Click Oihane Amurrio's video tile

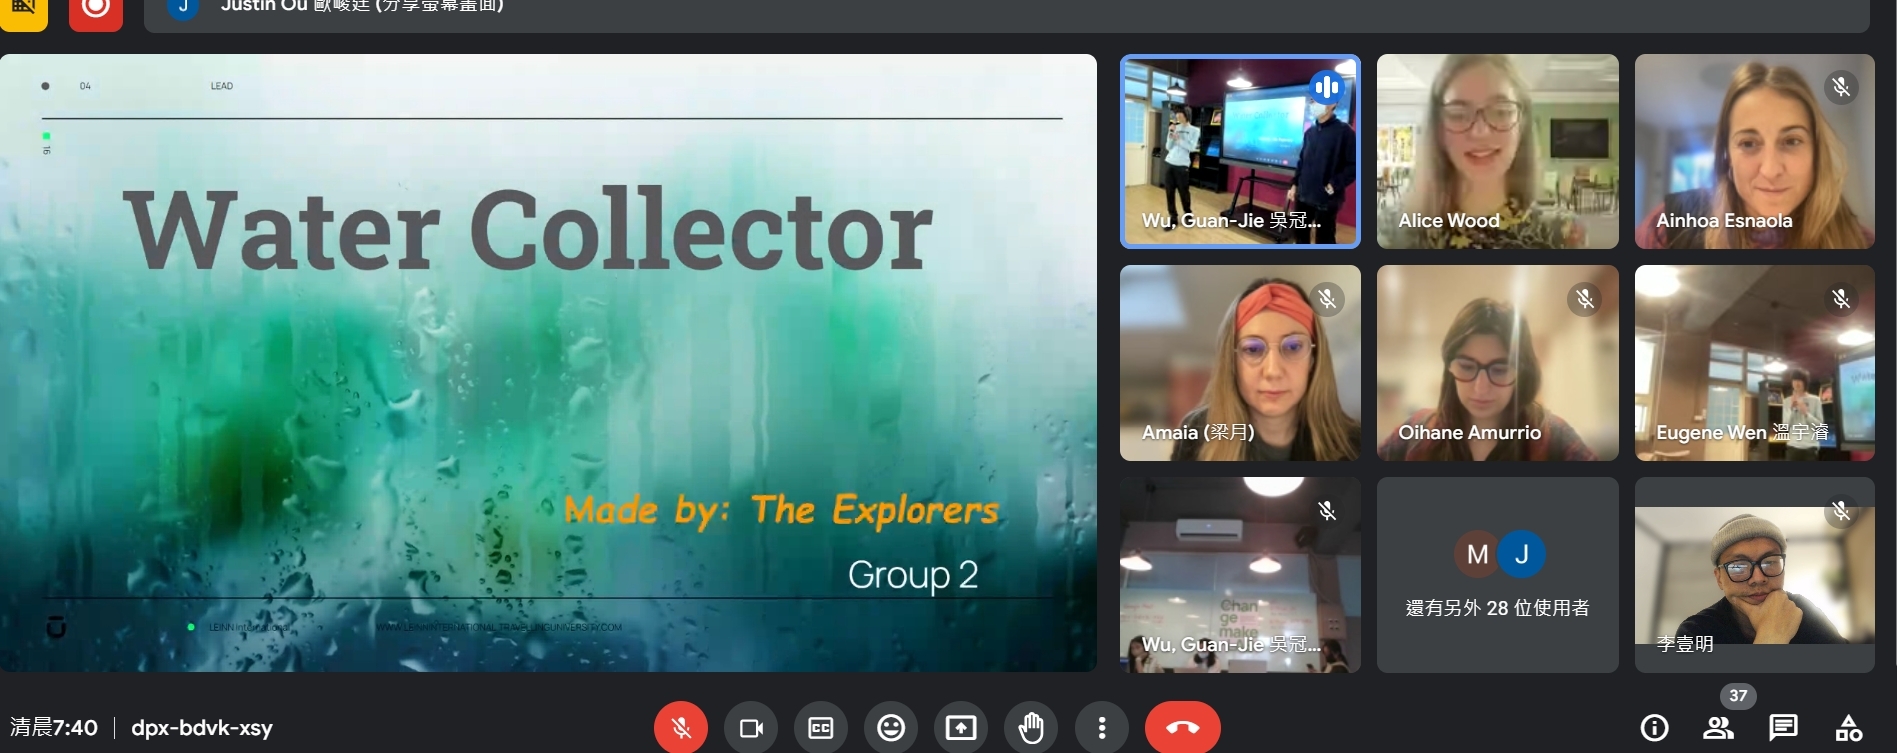point(1497,362)
